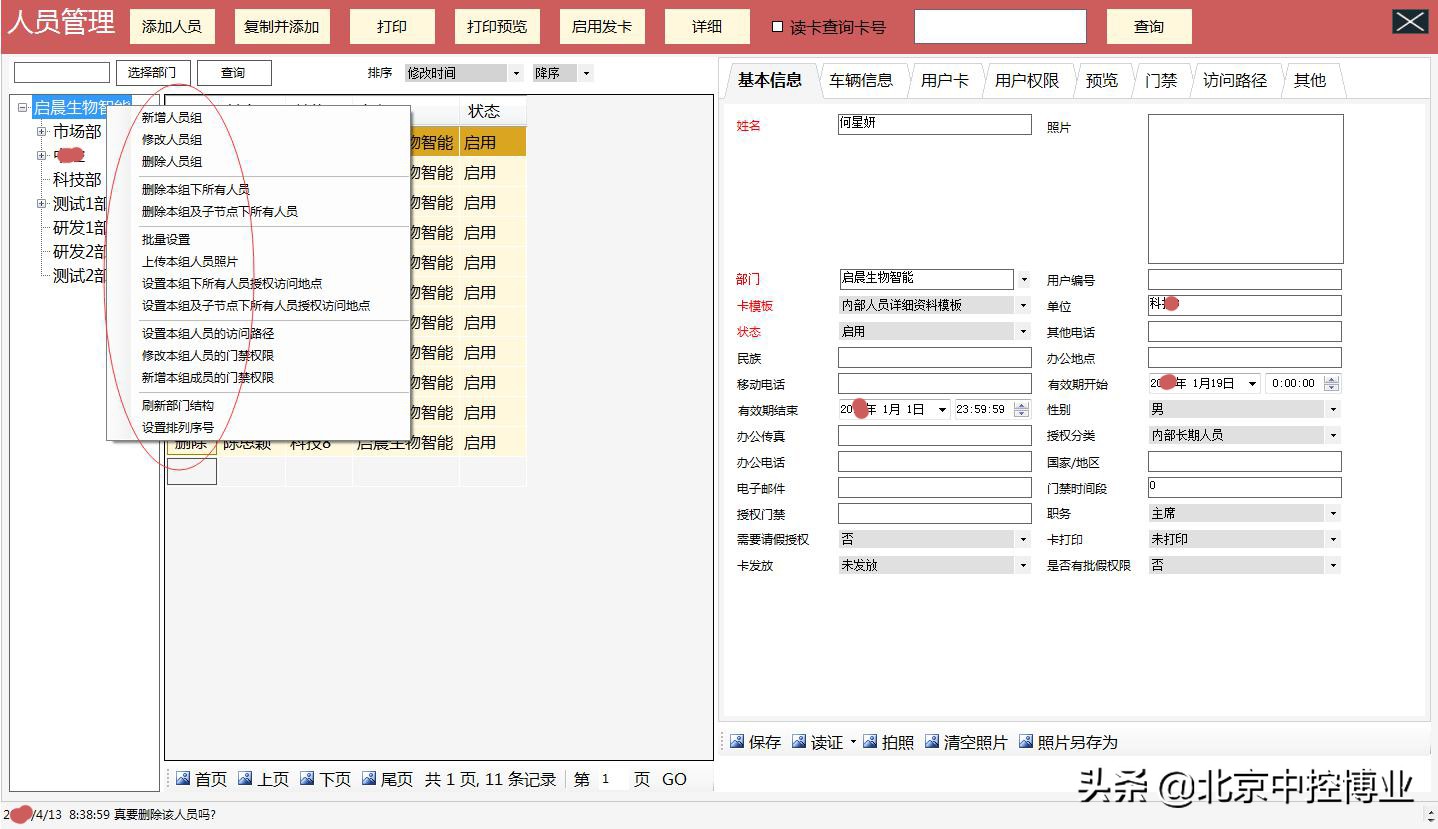The image size is (1438, 829).
Task: Click the 添加人员 button
Action: click(x=172, y=27)
